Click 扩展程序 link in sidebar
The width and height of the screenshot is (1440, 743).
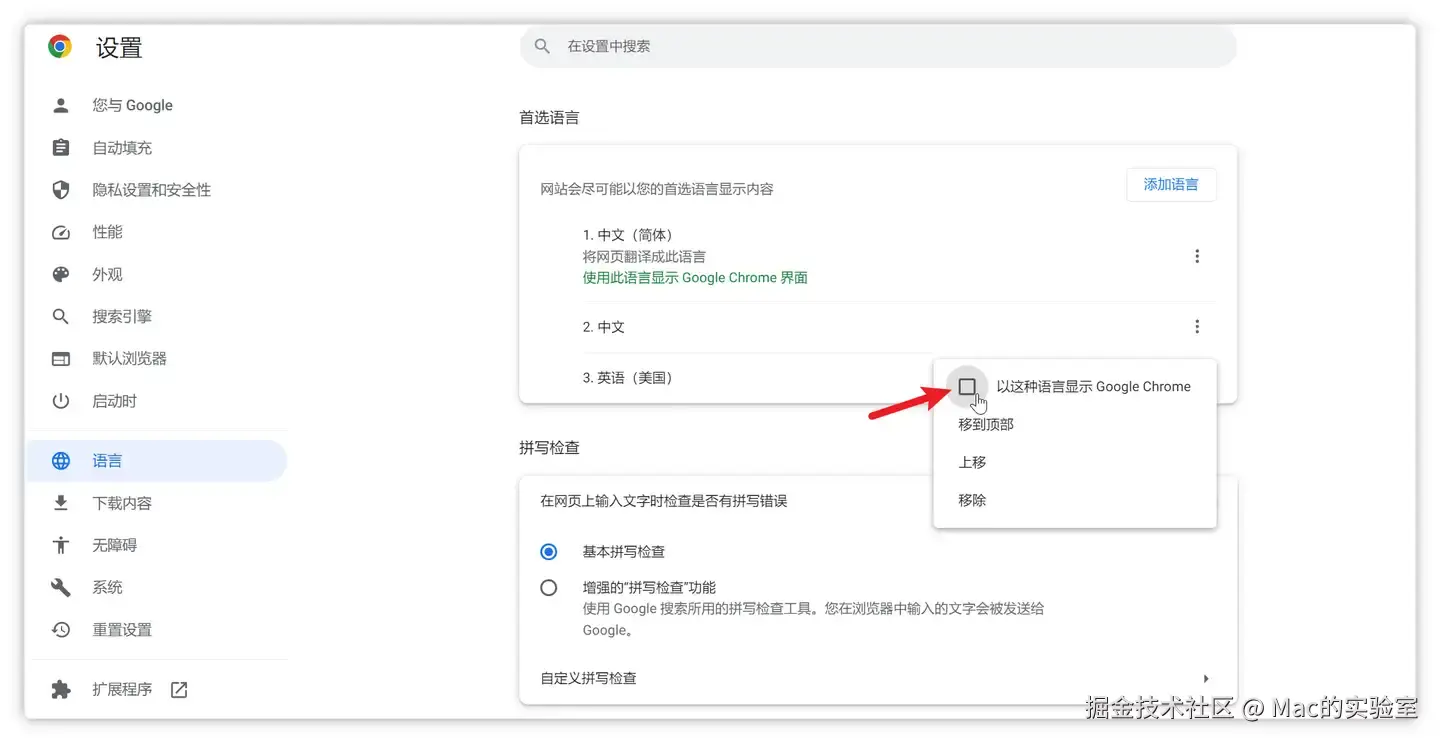coord(122,689)
